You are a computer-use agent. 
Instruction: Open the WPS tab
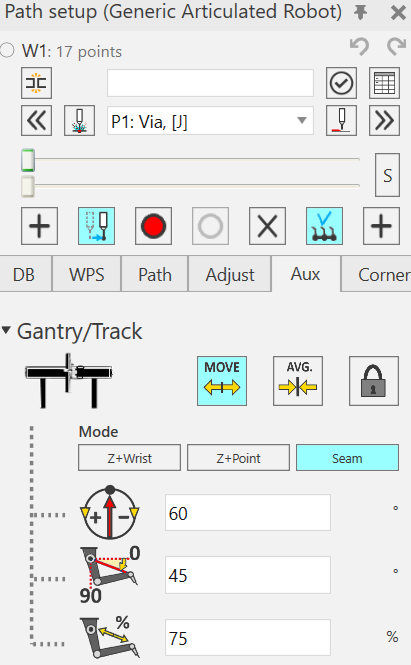(87, 274)
